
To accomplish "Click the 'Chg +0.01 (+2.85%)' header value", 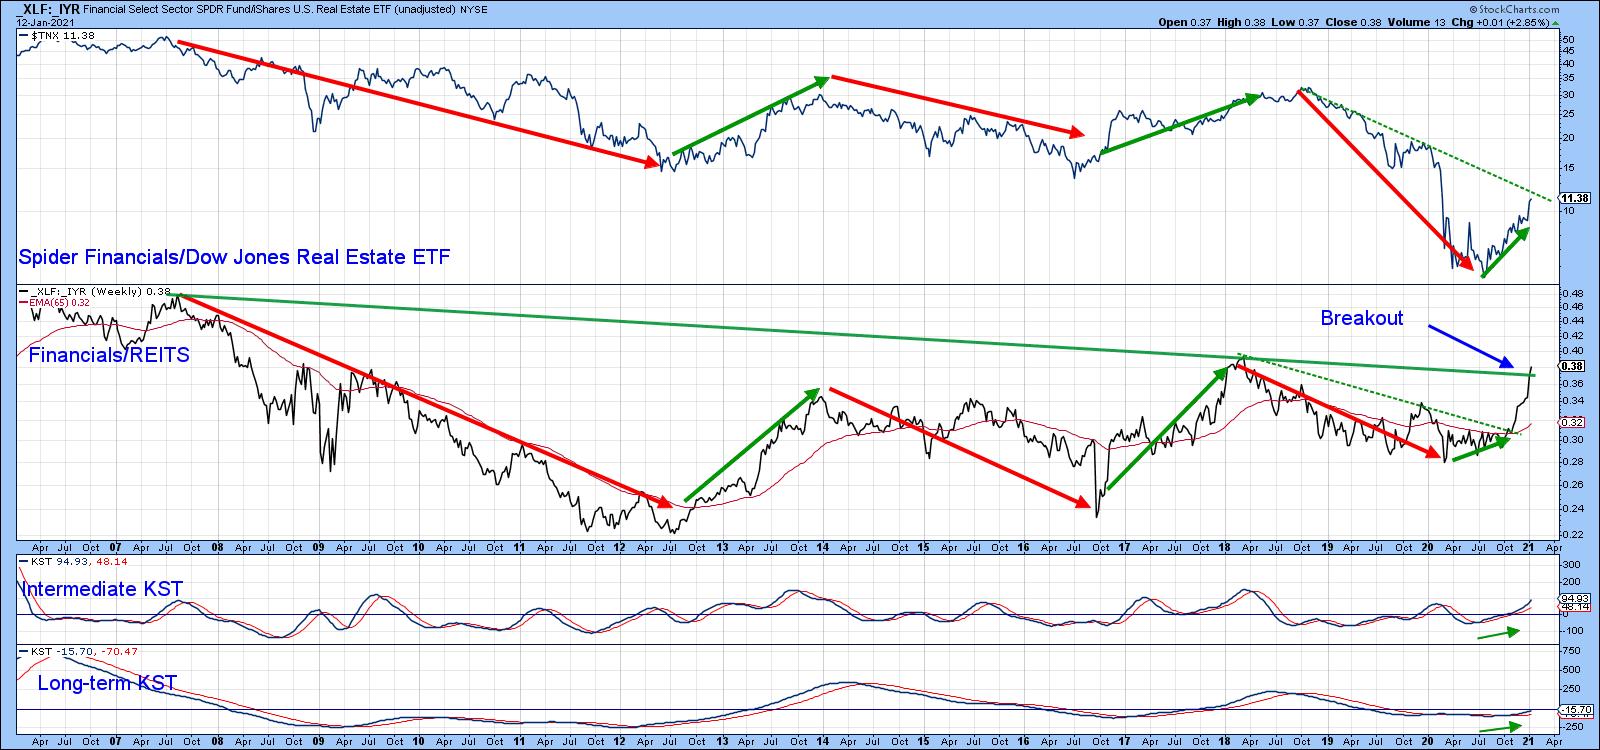I will pyautogui.click(x=1500, y=22).
